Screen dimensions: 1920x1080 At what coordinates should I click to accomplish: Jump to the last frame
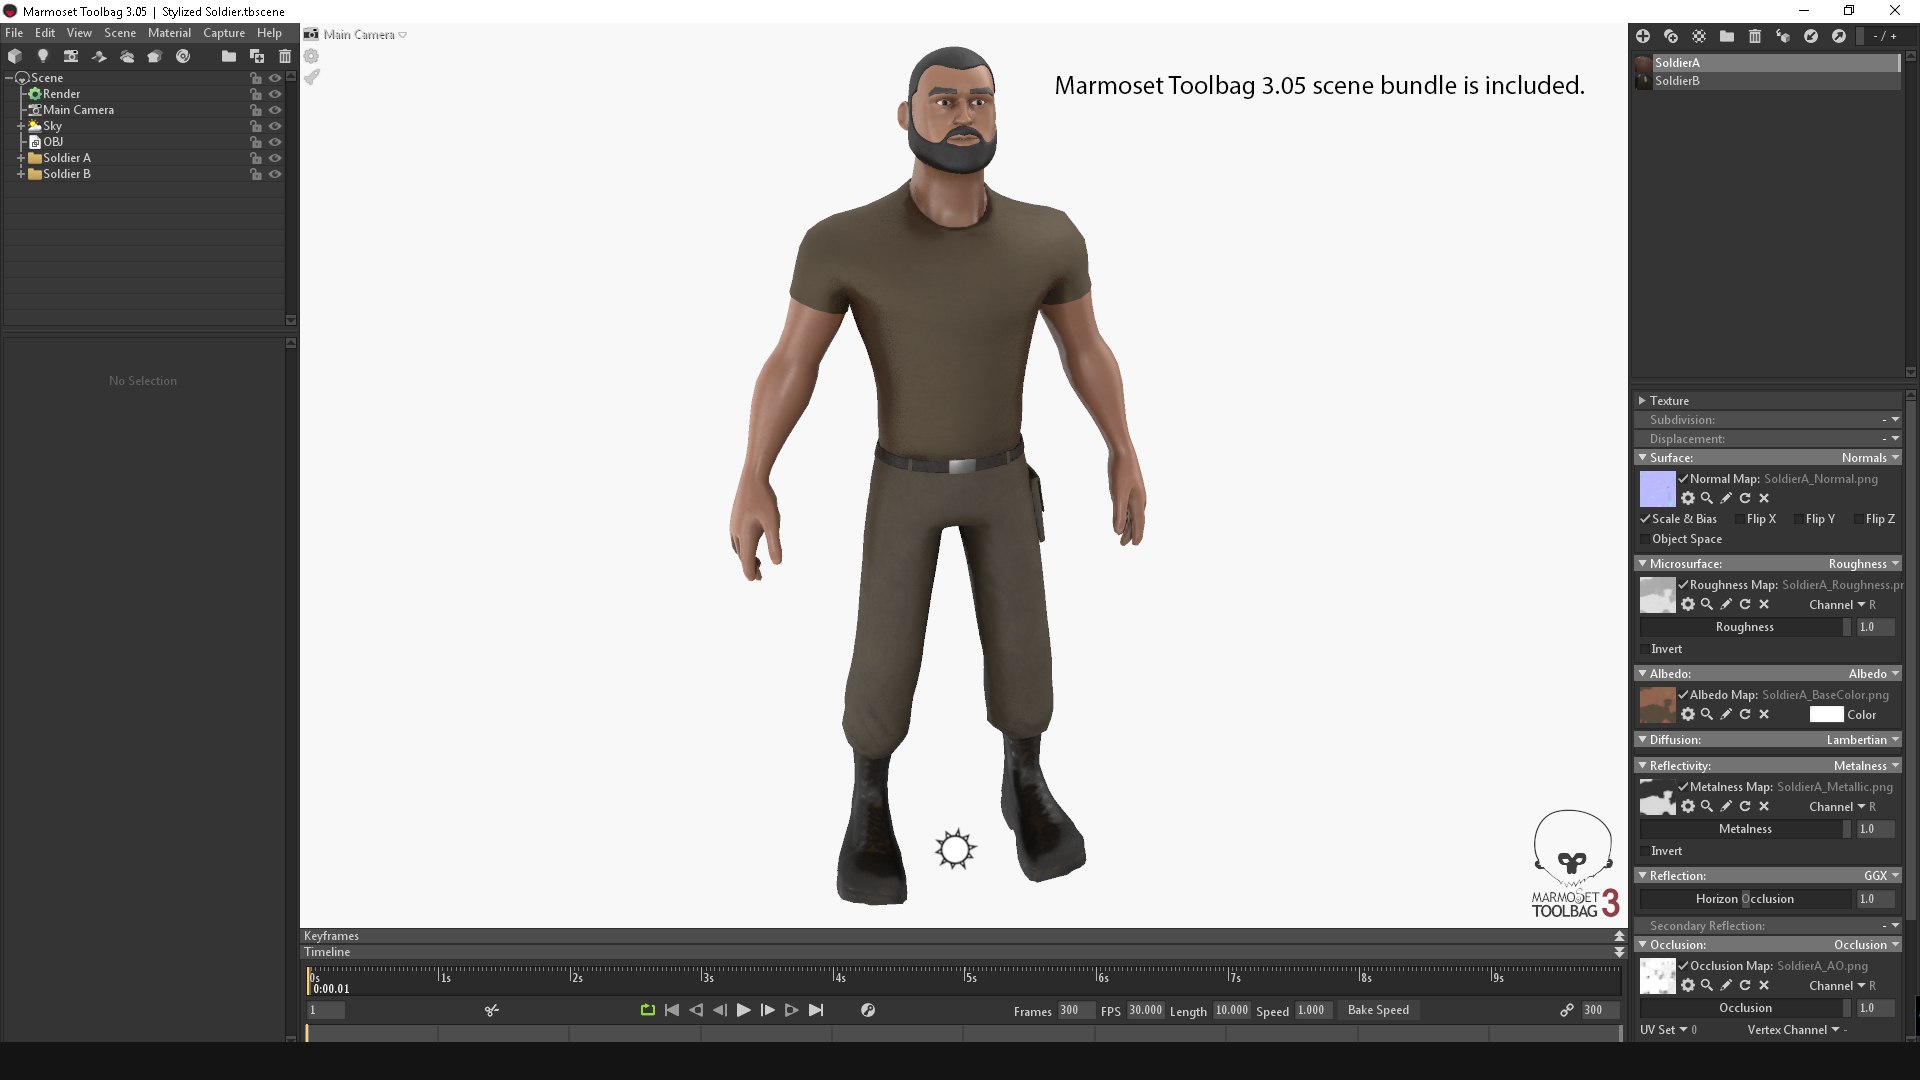point(816,1010)
